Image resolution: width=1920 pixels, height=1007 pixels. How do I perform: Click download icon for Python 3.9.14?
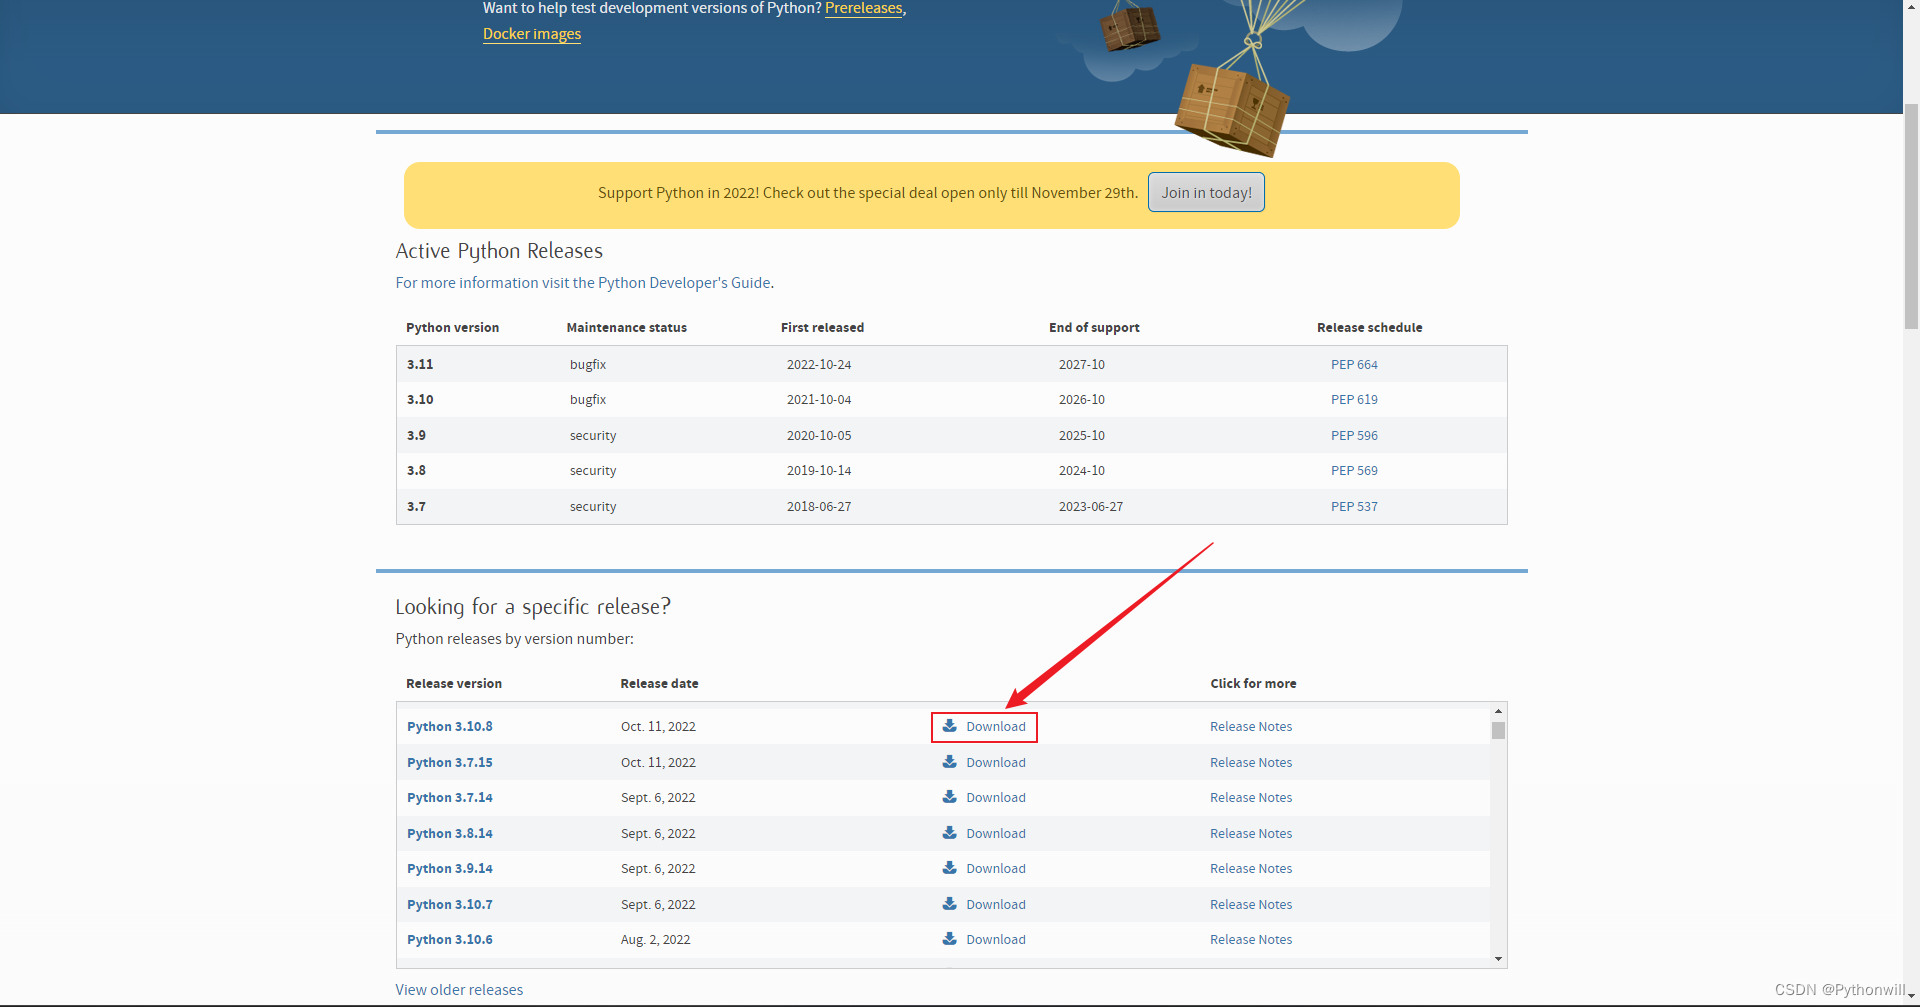coord(950,868)
